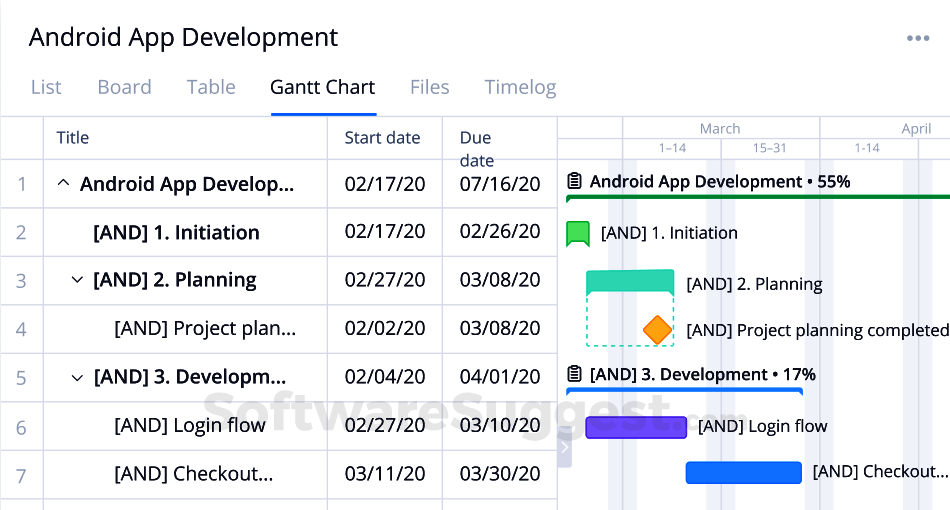The image size is (950, 510).
Task: Click the panel collapse arrow on divider
Action: [564, 447]
